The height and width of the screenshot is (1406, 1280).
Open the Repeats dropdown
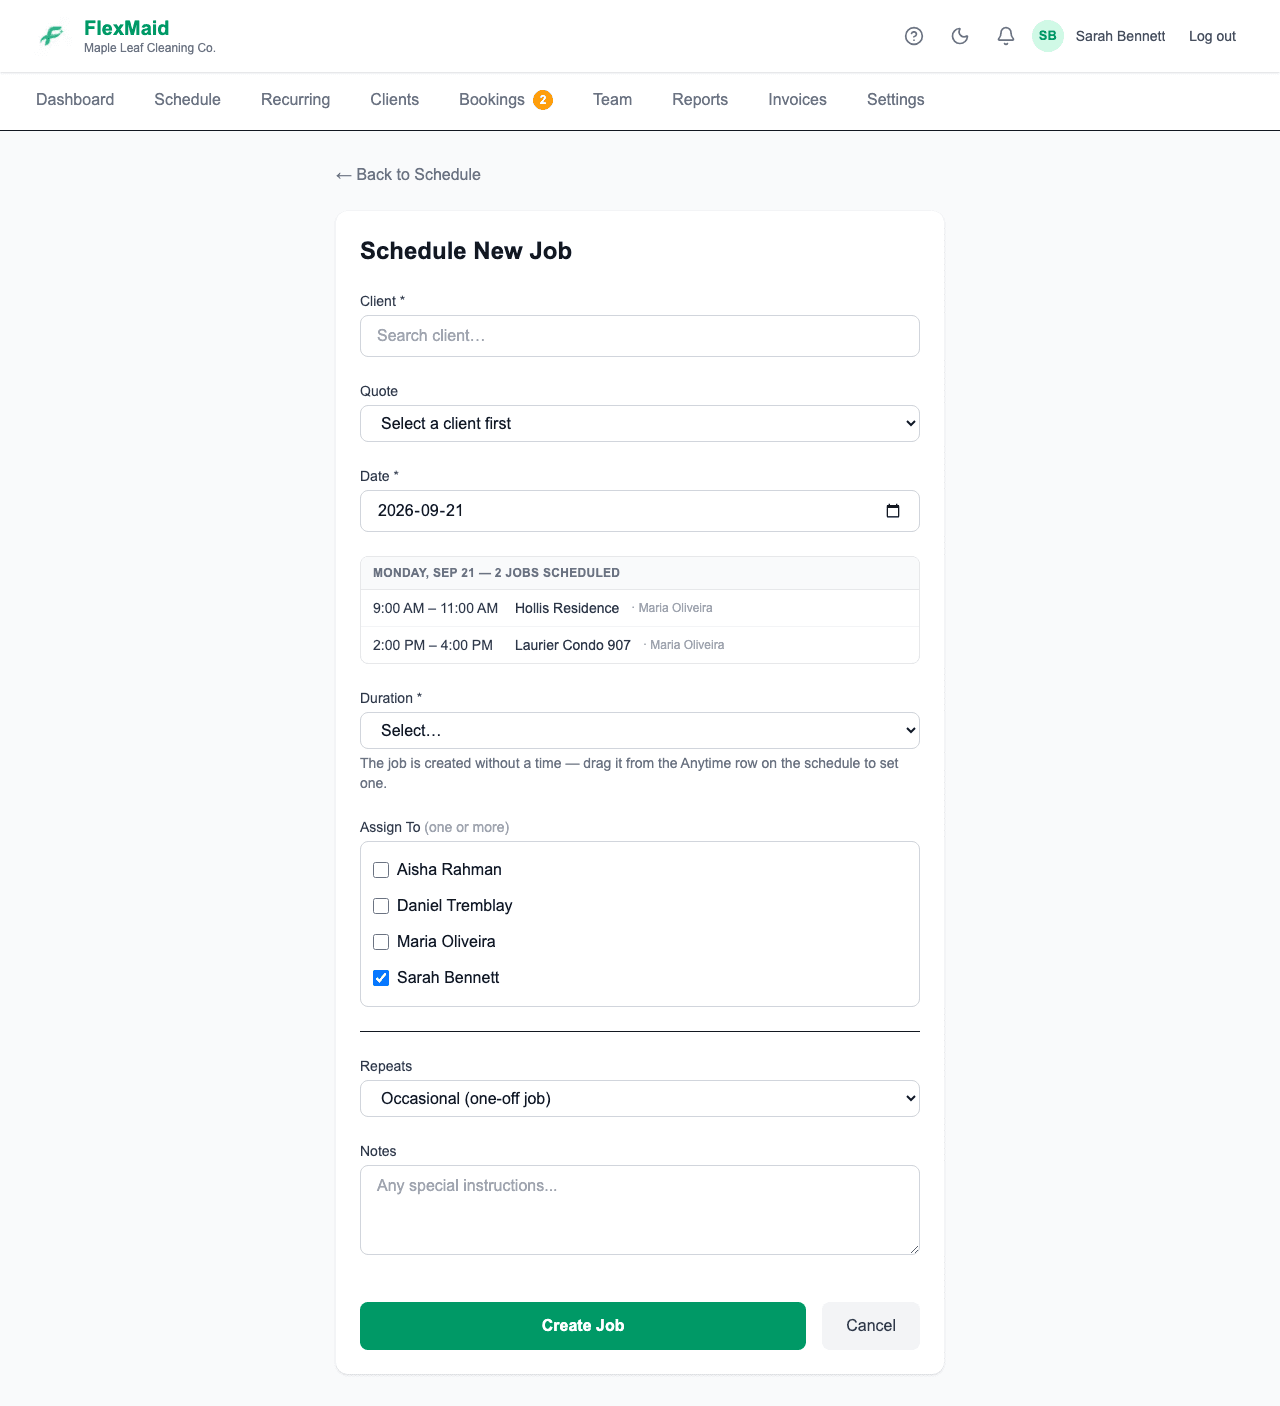click(x=640, y=1099)
